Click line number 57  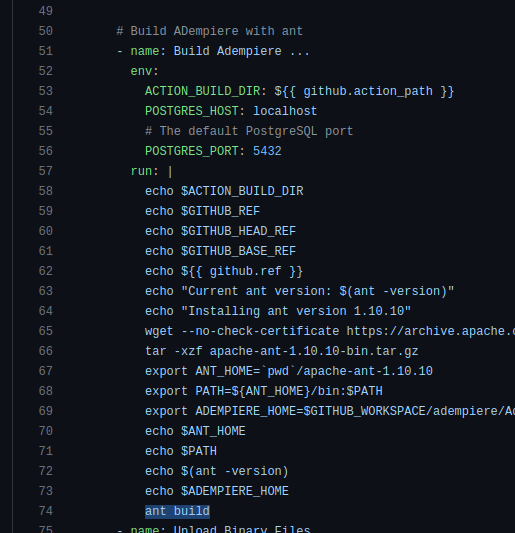(46, 171)
